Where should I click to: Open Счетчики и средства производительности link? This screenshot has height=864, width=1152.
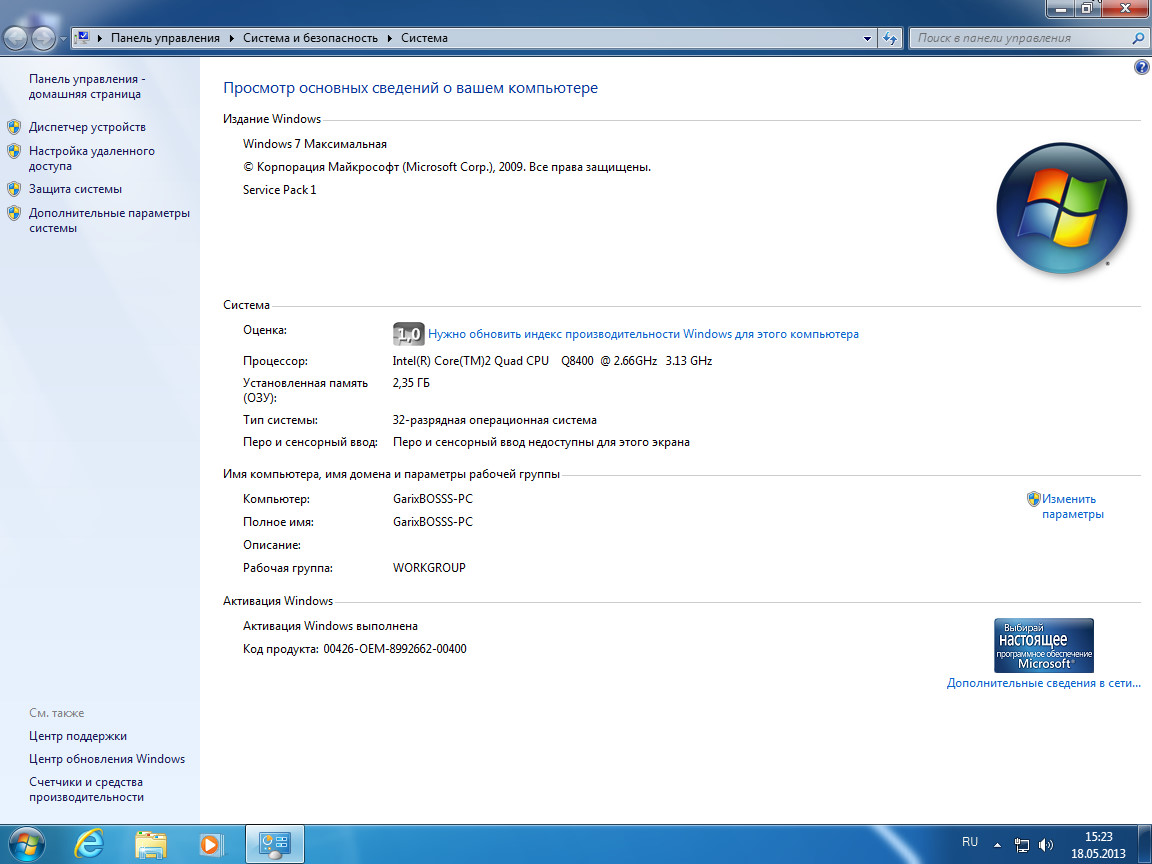click(86, 789)
